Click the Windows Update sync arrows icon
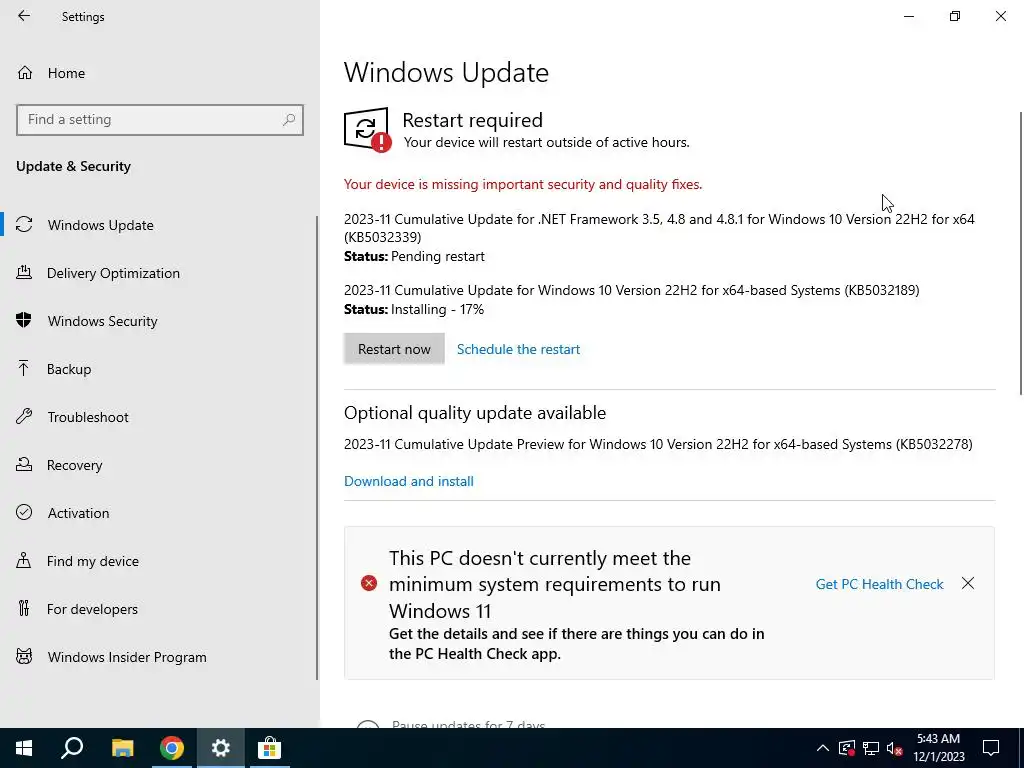 click(24, 225)
